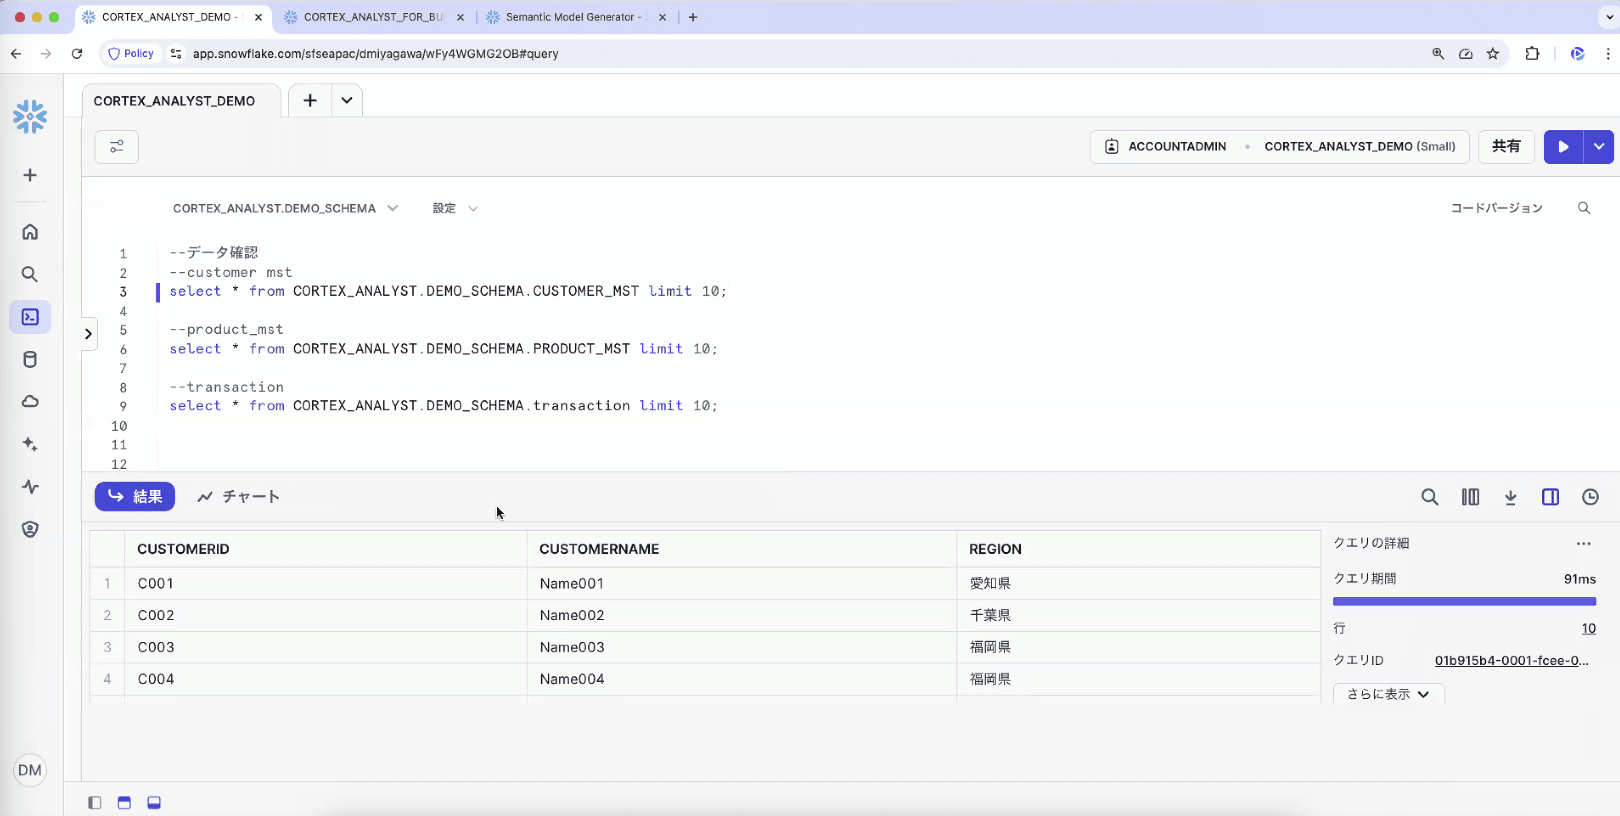Open the worksheet tab list chevron
Image resolution: width=1620 pixels, height=816 pixels.
pyautogui.click(x=347, y=100)
